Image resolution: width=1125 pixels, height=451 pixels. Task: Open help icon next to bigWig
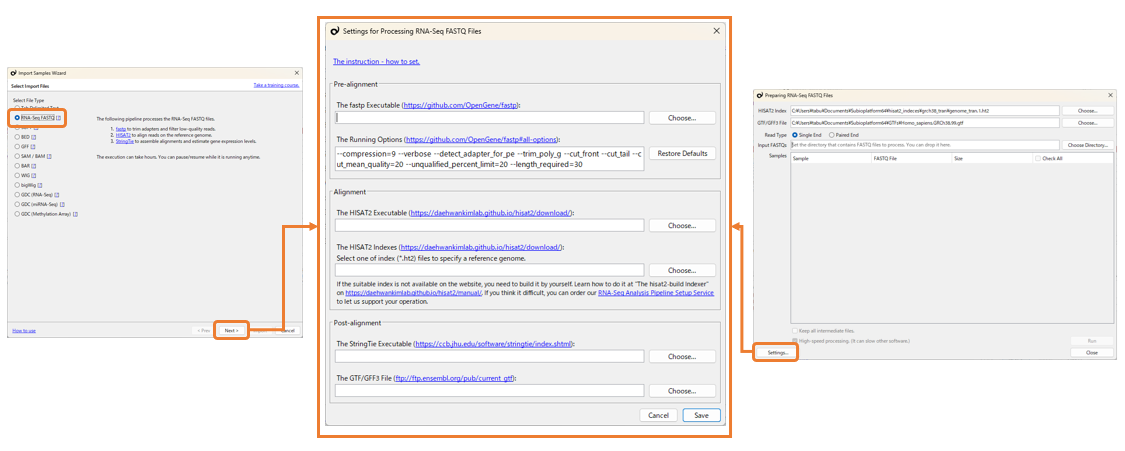(40, 185)
